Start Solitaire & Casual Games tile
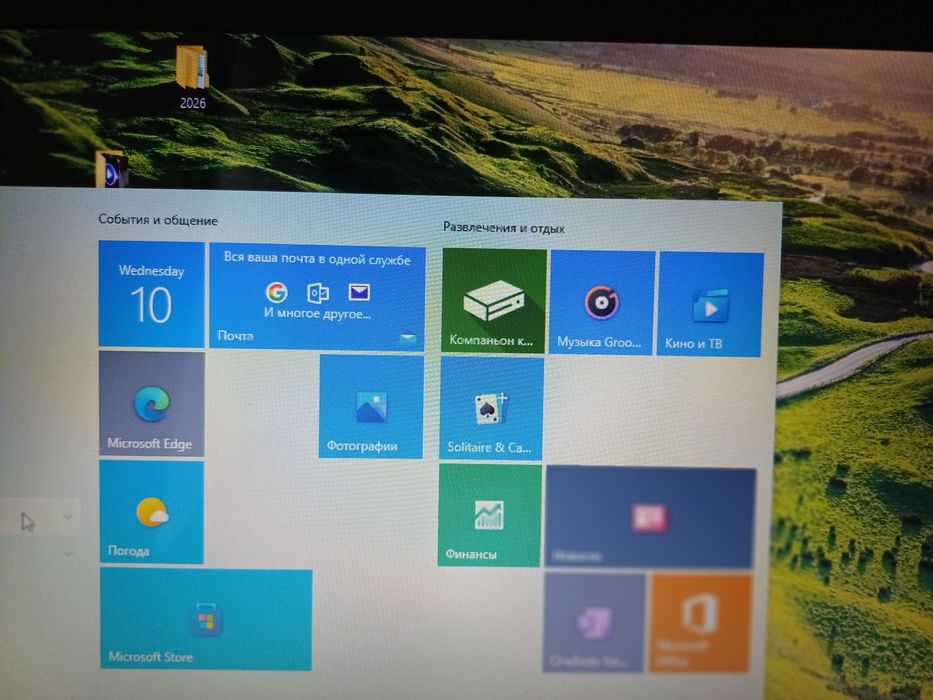 click(491, 408)
